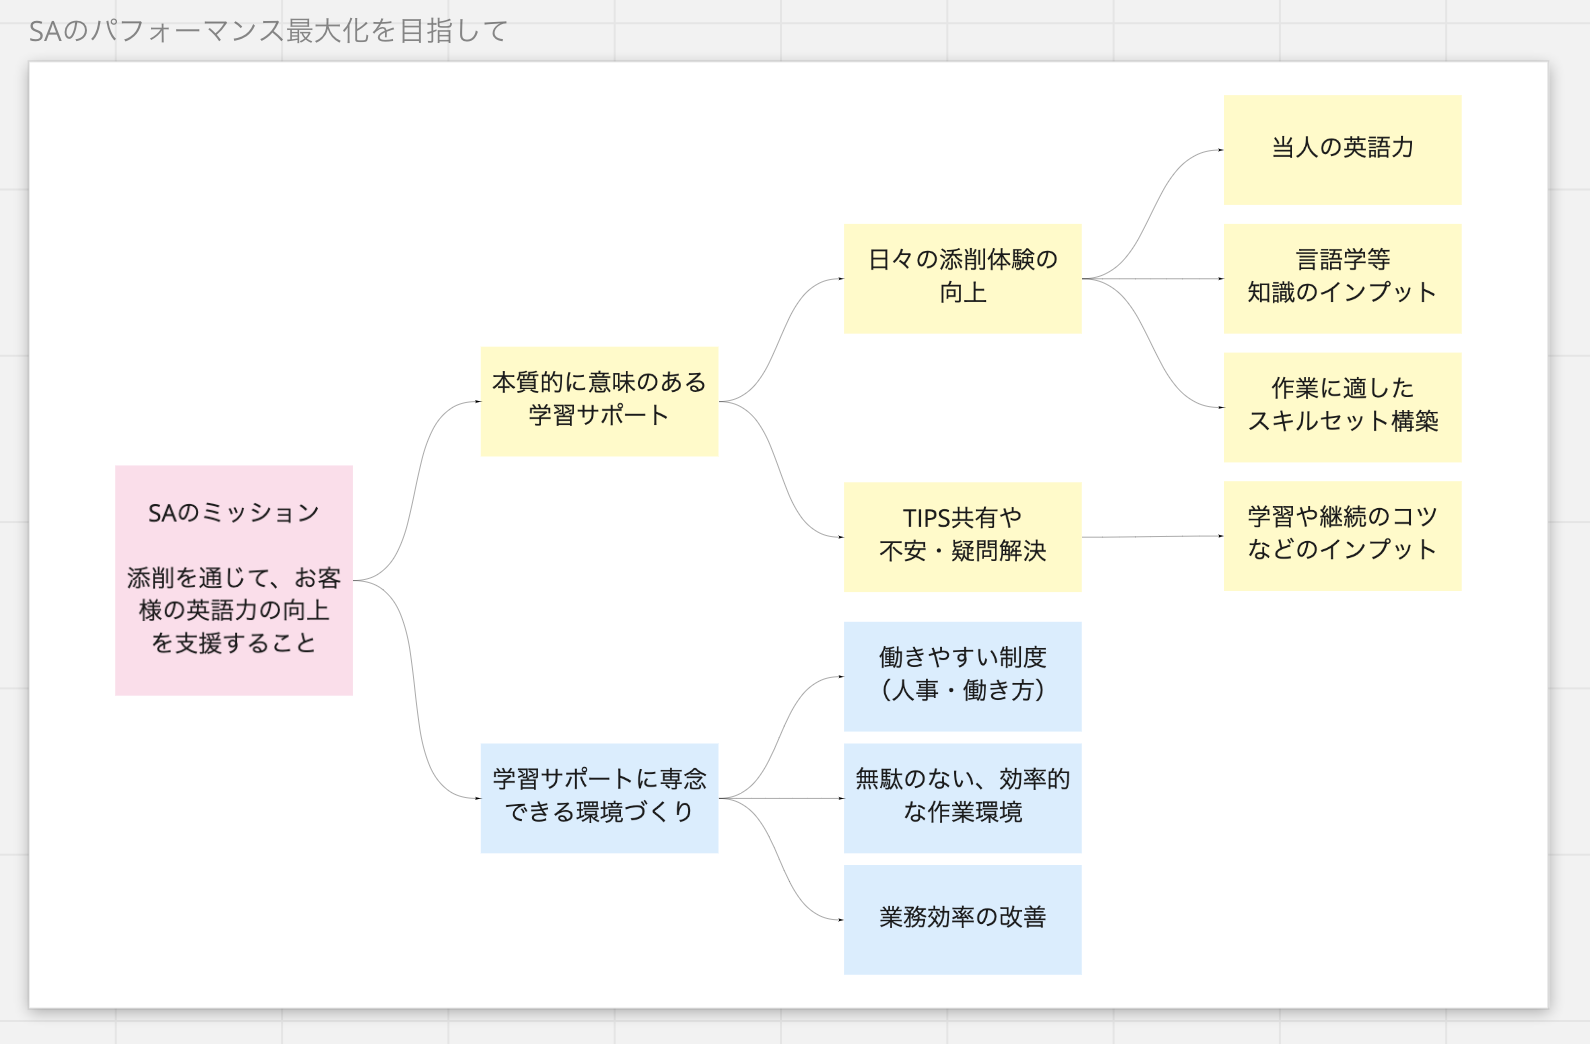Select connector leading into 無駄のない、効率的な作業環境 note

tap(781, 798)
